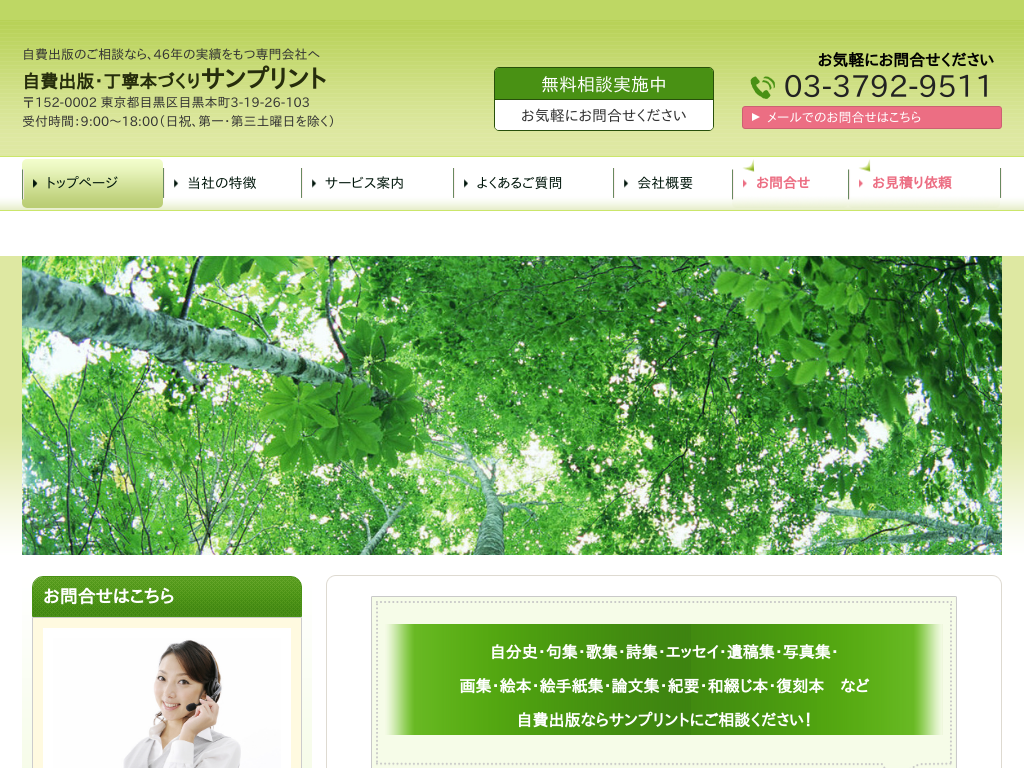Click the green phone icon beside the number
The image size is (1024, 768).
[x=762, y=87]
